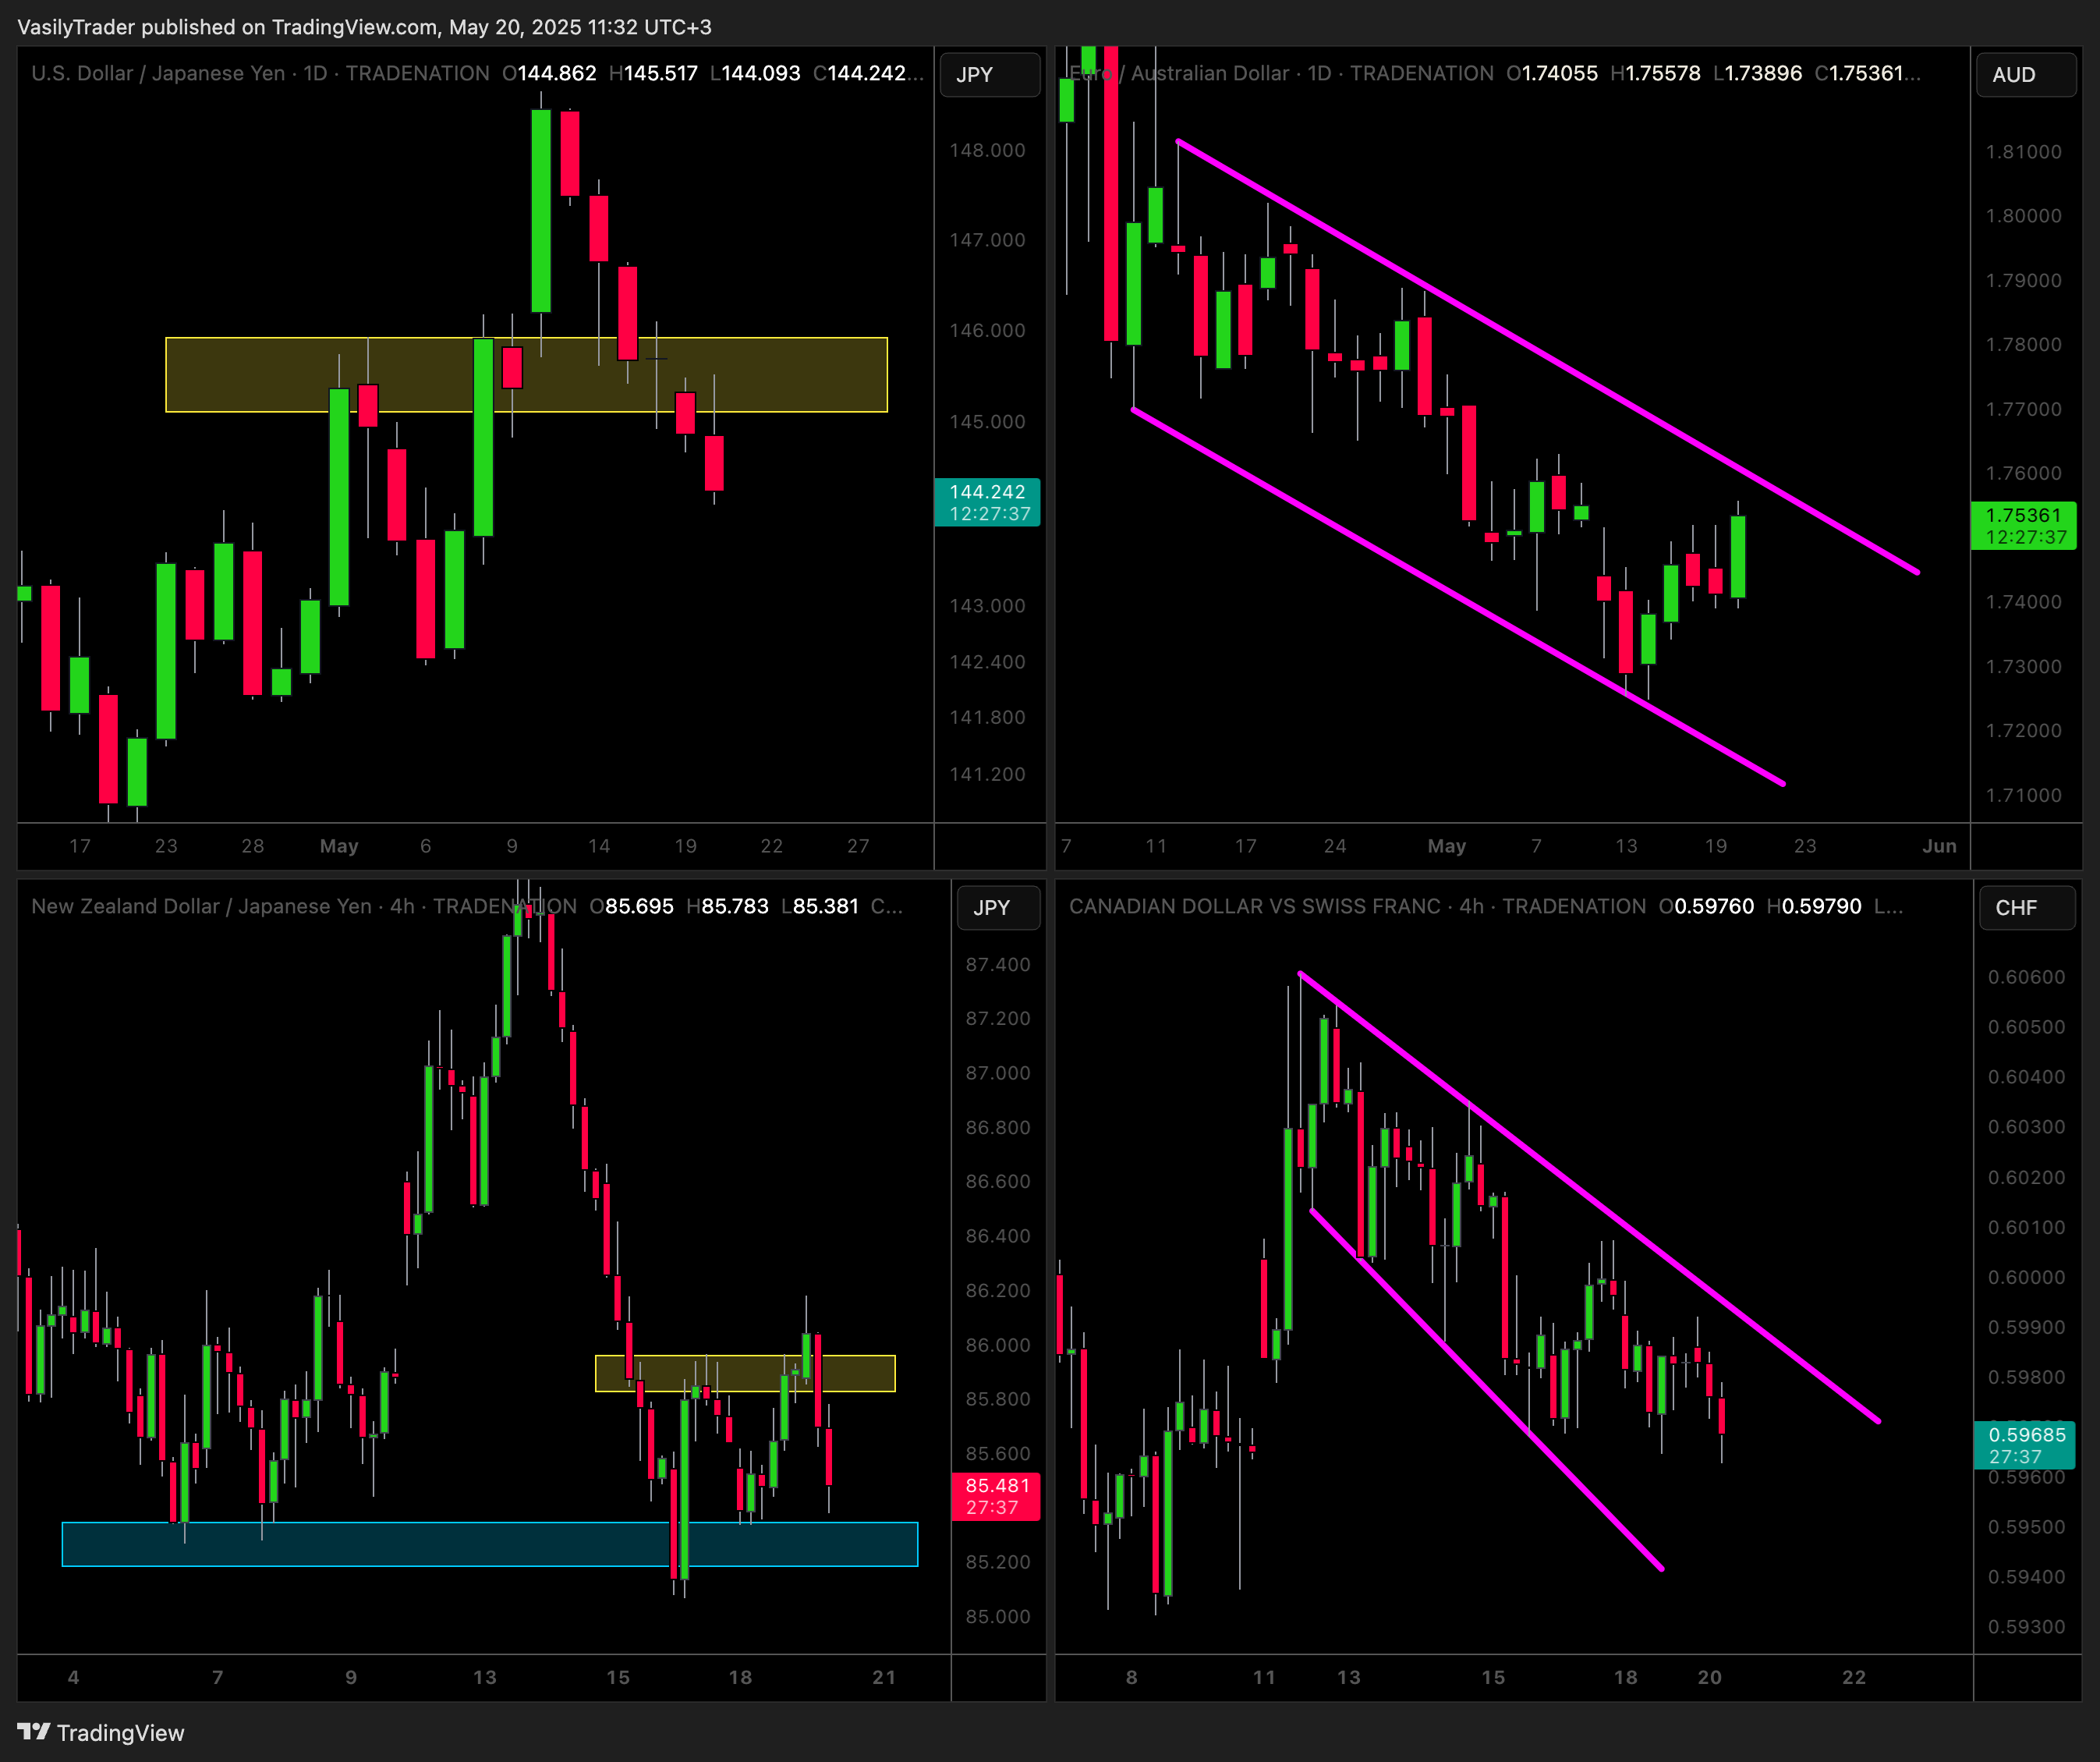Viewport: 2100px width, 1762px height.
Task: Select the lower magenta trendline on EUR/AUD chart
Action: (1458, 596)
